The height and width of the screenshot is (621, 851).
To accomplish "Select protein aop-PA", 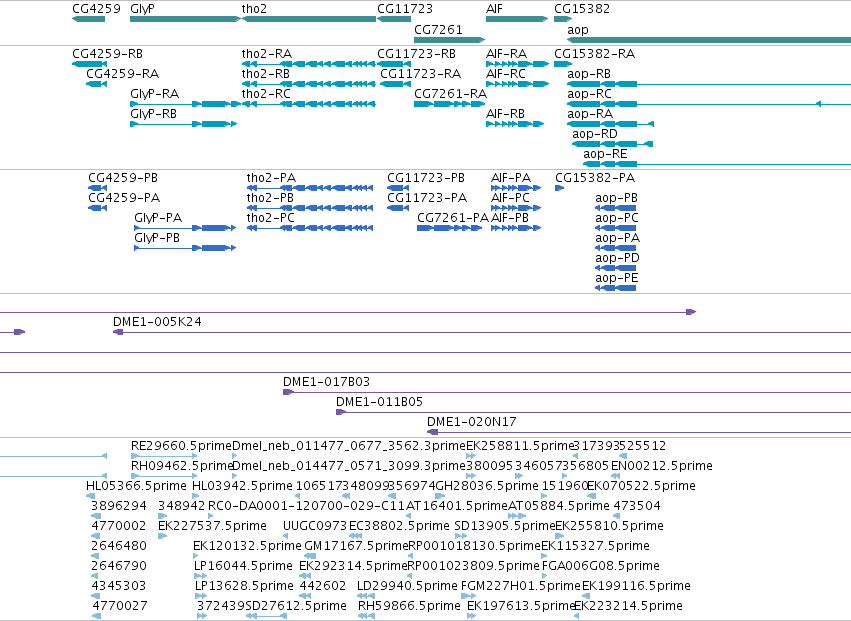I will (x=615, y=248).
